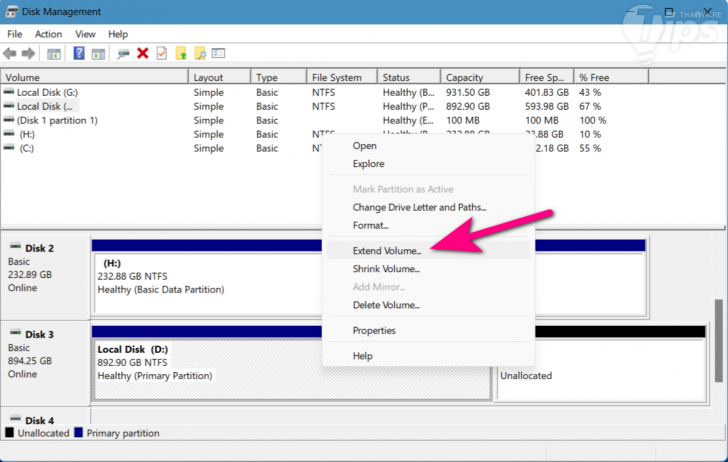Click the 593.98 GB free space cell
Screen dimensions: 728x462
click(546, 106)
